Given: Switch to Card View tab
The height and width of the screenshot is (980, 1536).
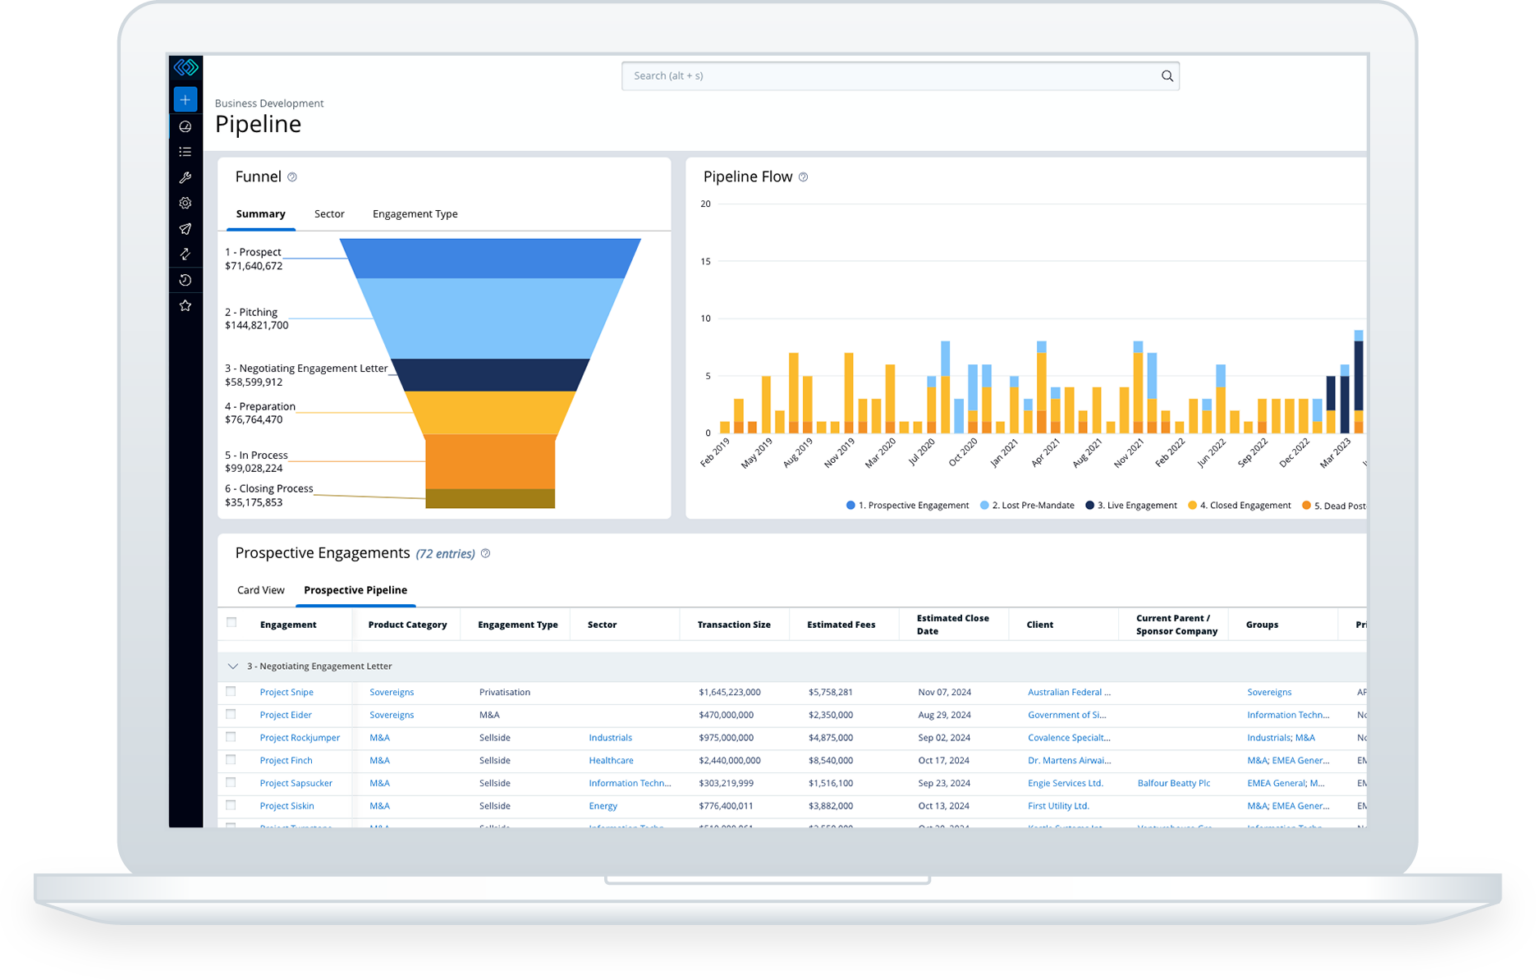Looking at the screenshot, I should 260,589.
